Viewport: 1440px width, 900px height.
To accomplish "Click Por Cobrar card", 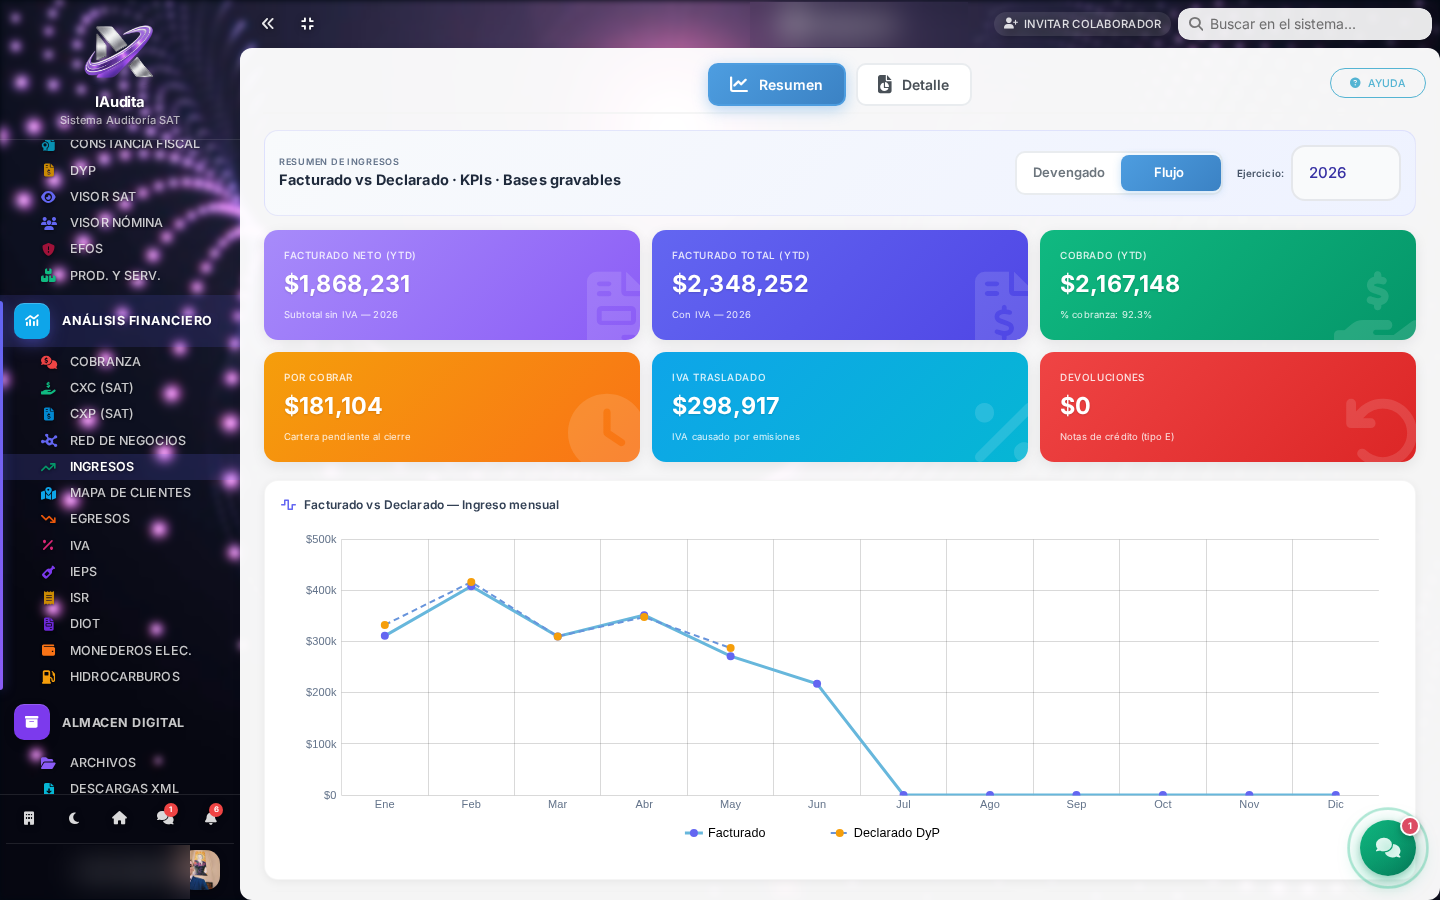I will click(x=452, y=407).
